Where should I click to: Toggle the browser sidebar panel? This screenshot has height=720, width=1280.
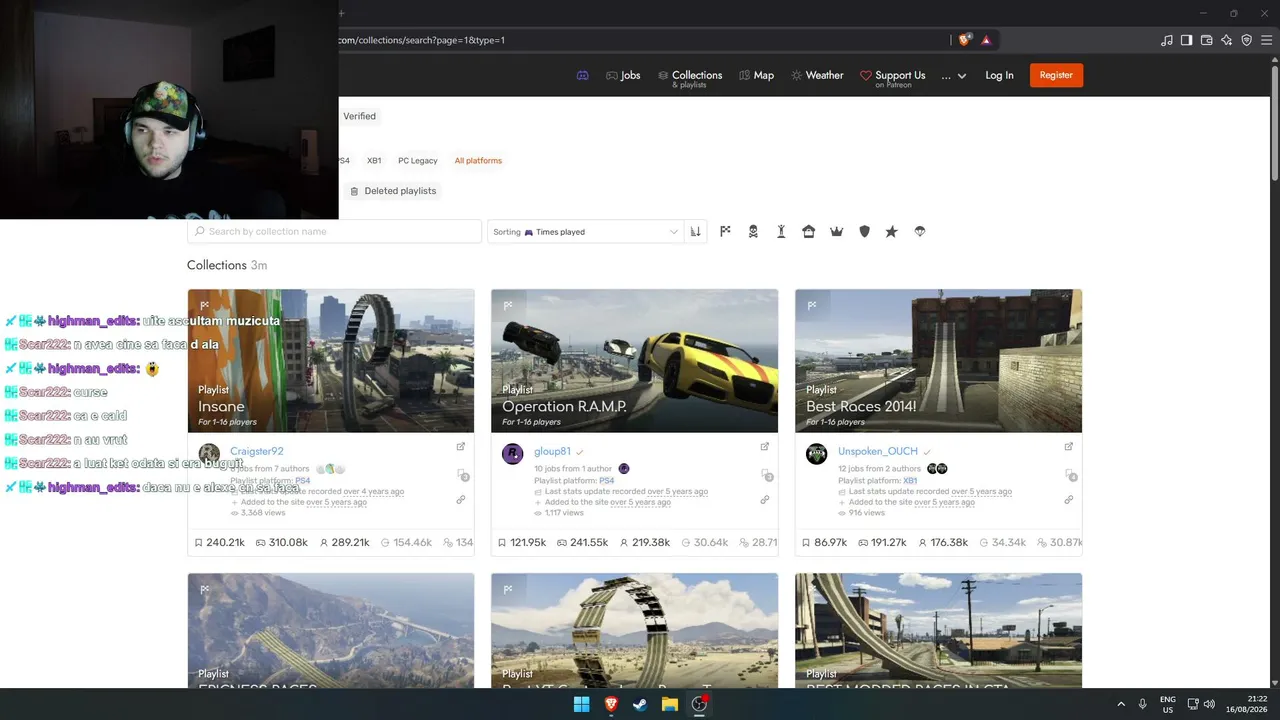pos(1187,40)
